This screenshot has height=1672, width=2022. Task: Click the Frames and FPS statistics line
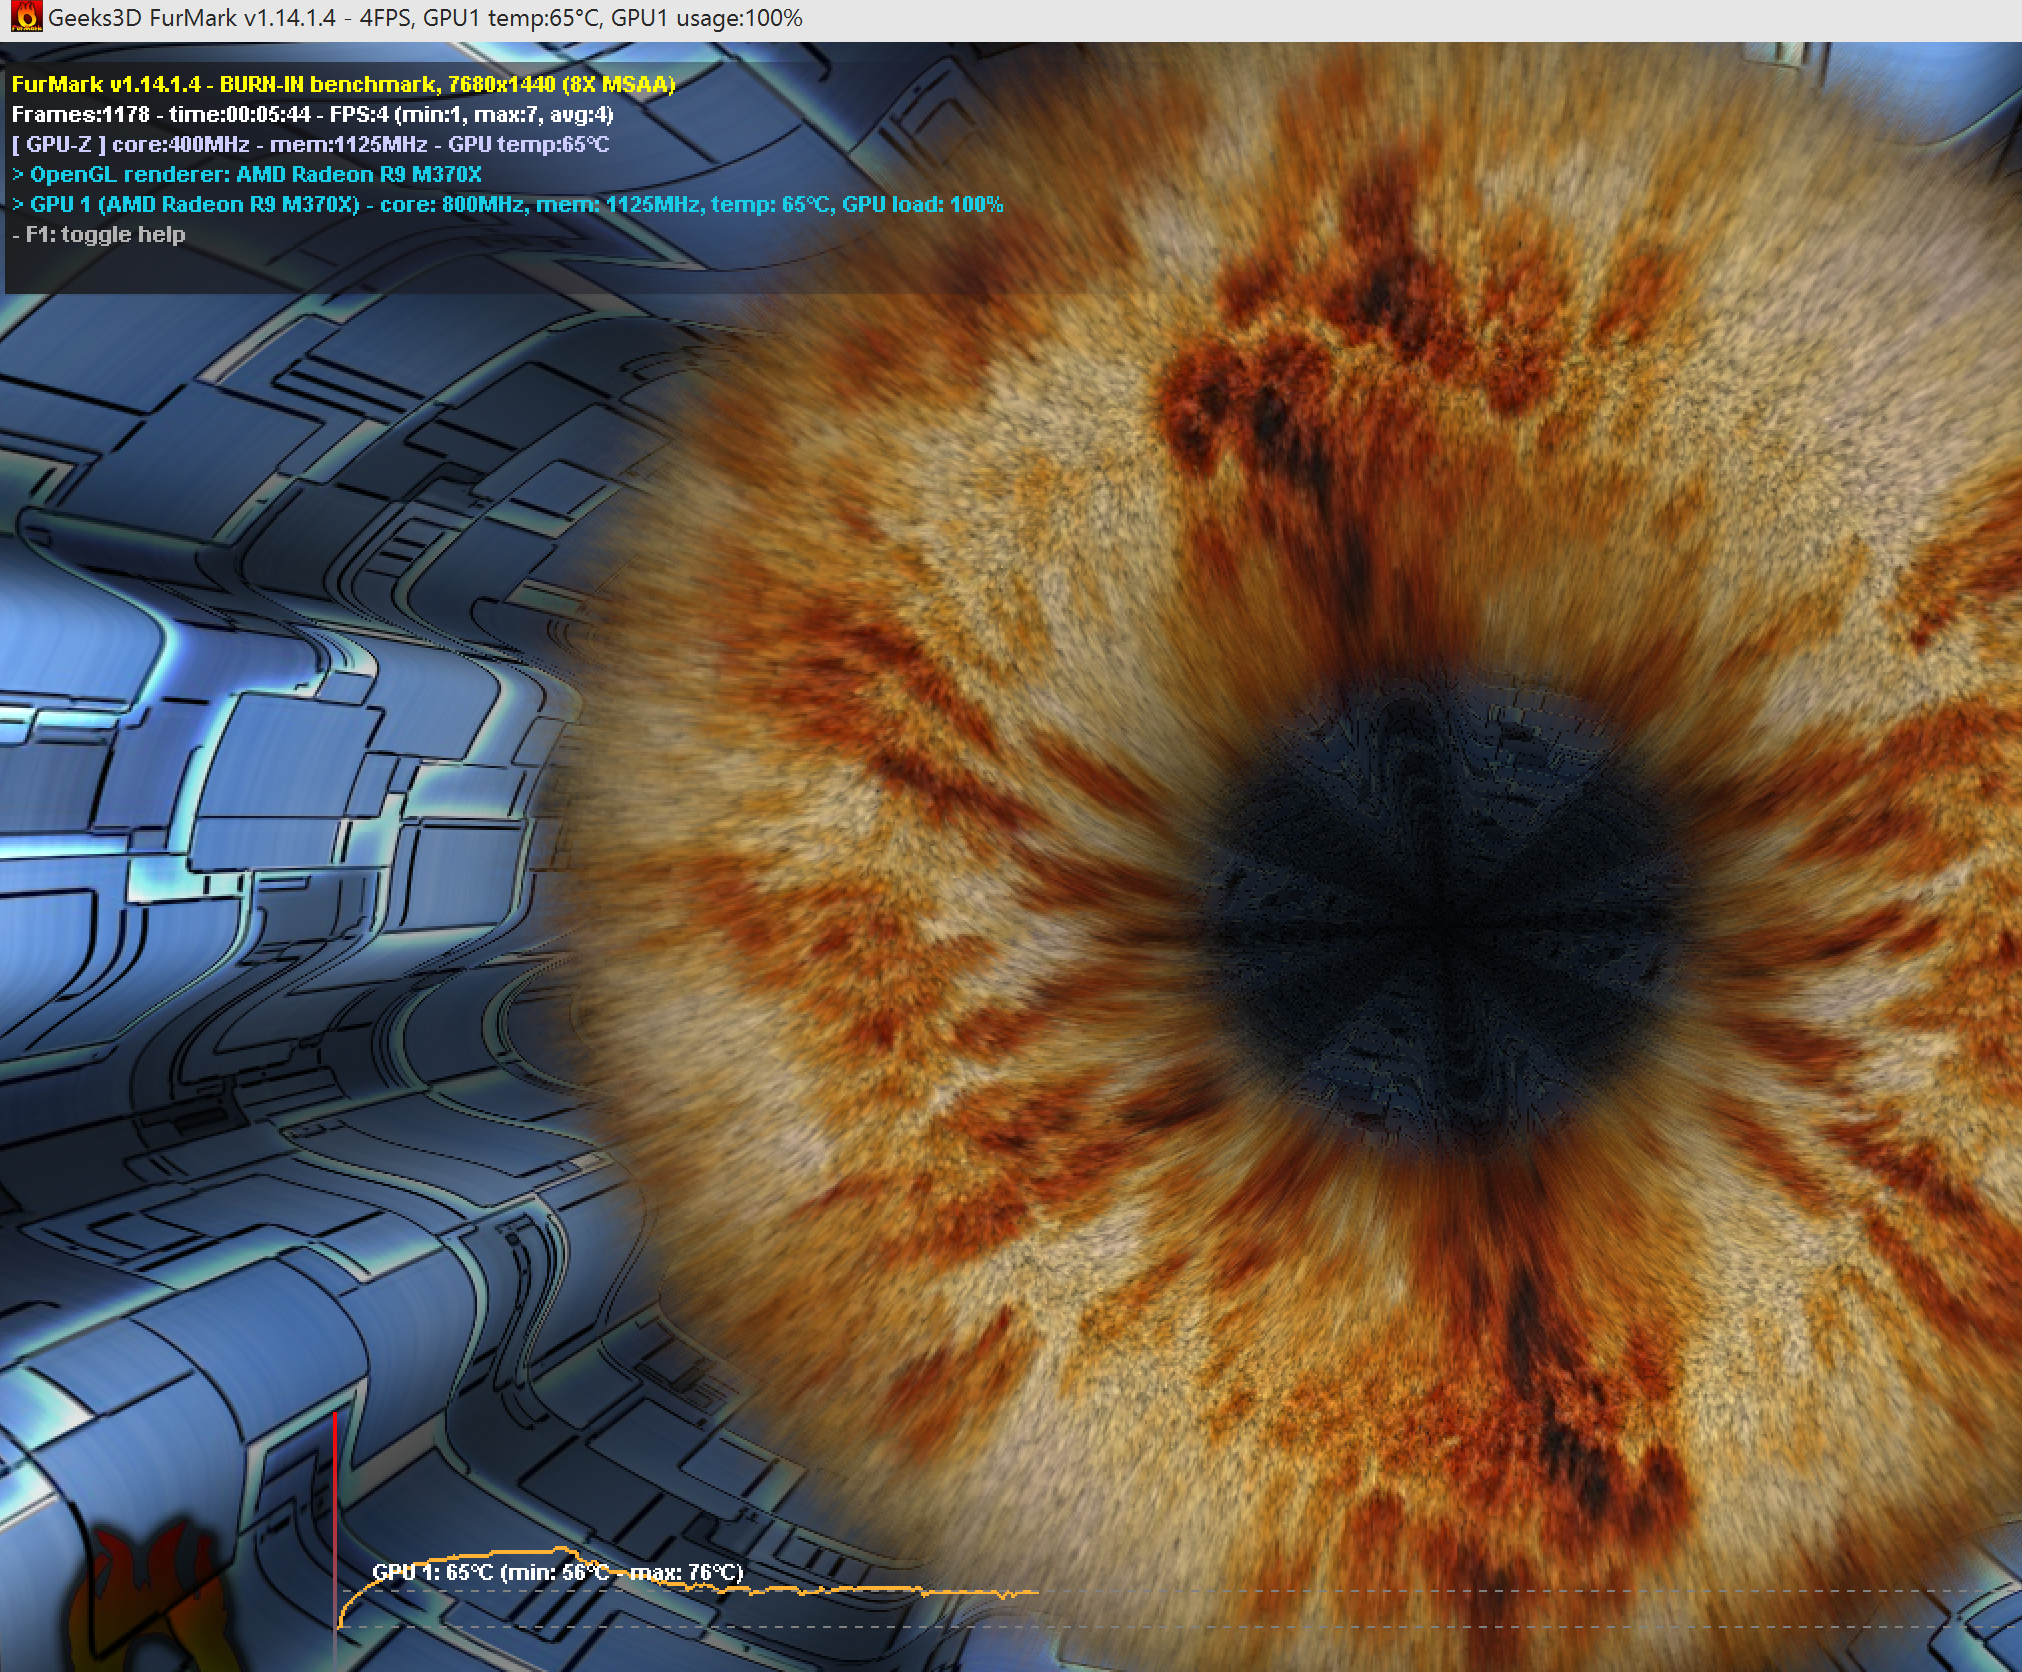pyautogui.click(x=312, y=114)
